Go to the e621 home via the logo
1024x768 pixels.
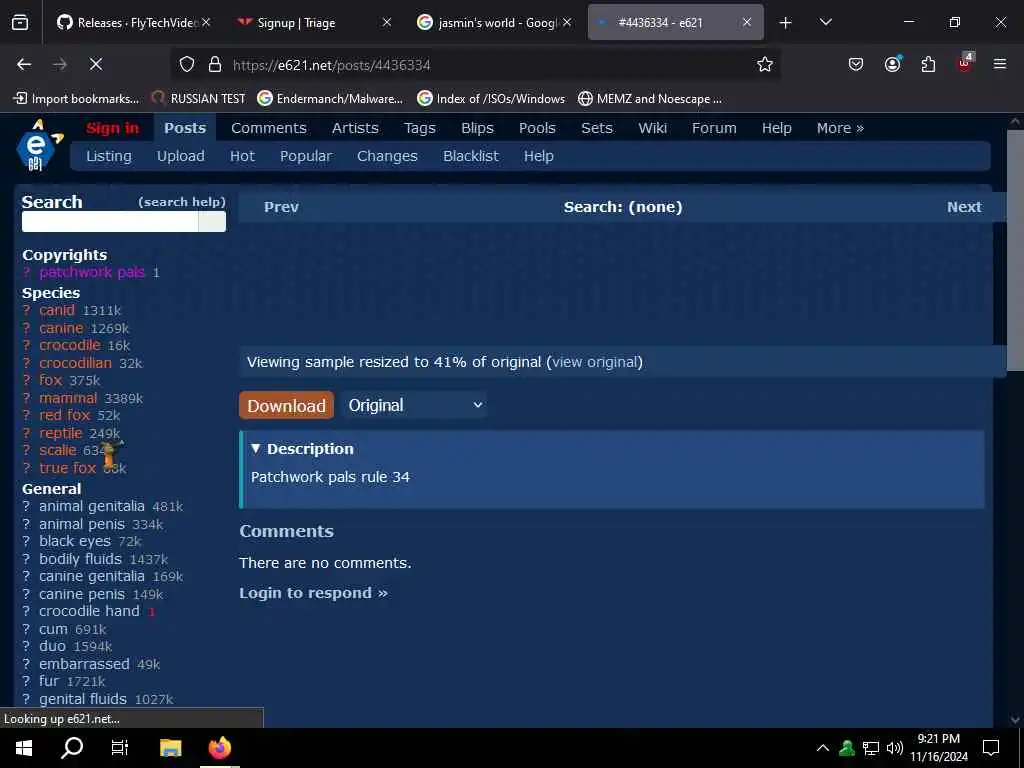point(39,145)
